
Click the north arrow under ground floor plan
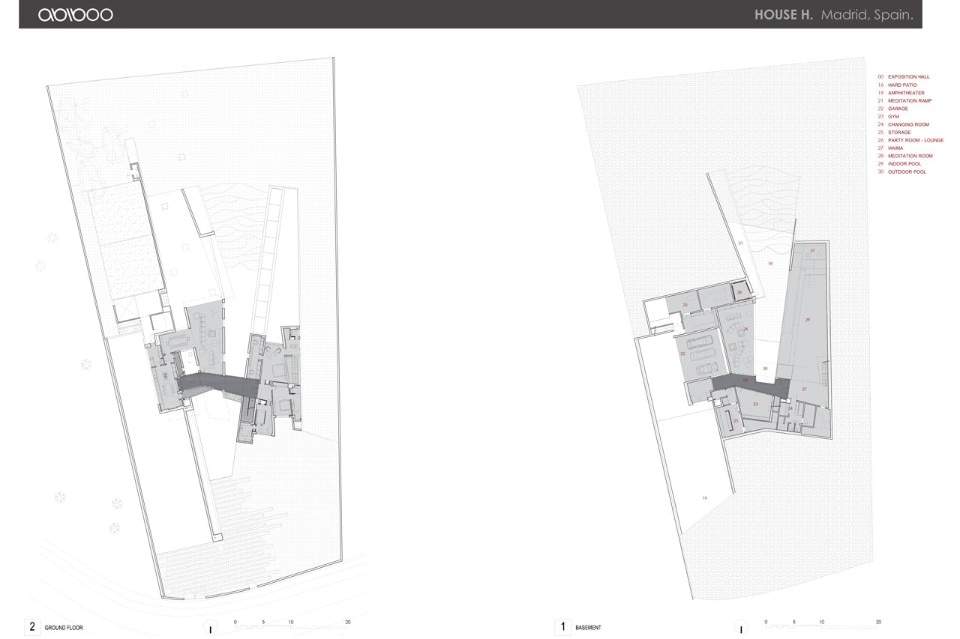pyautogui.click(x=210, y=628)
